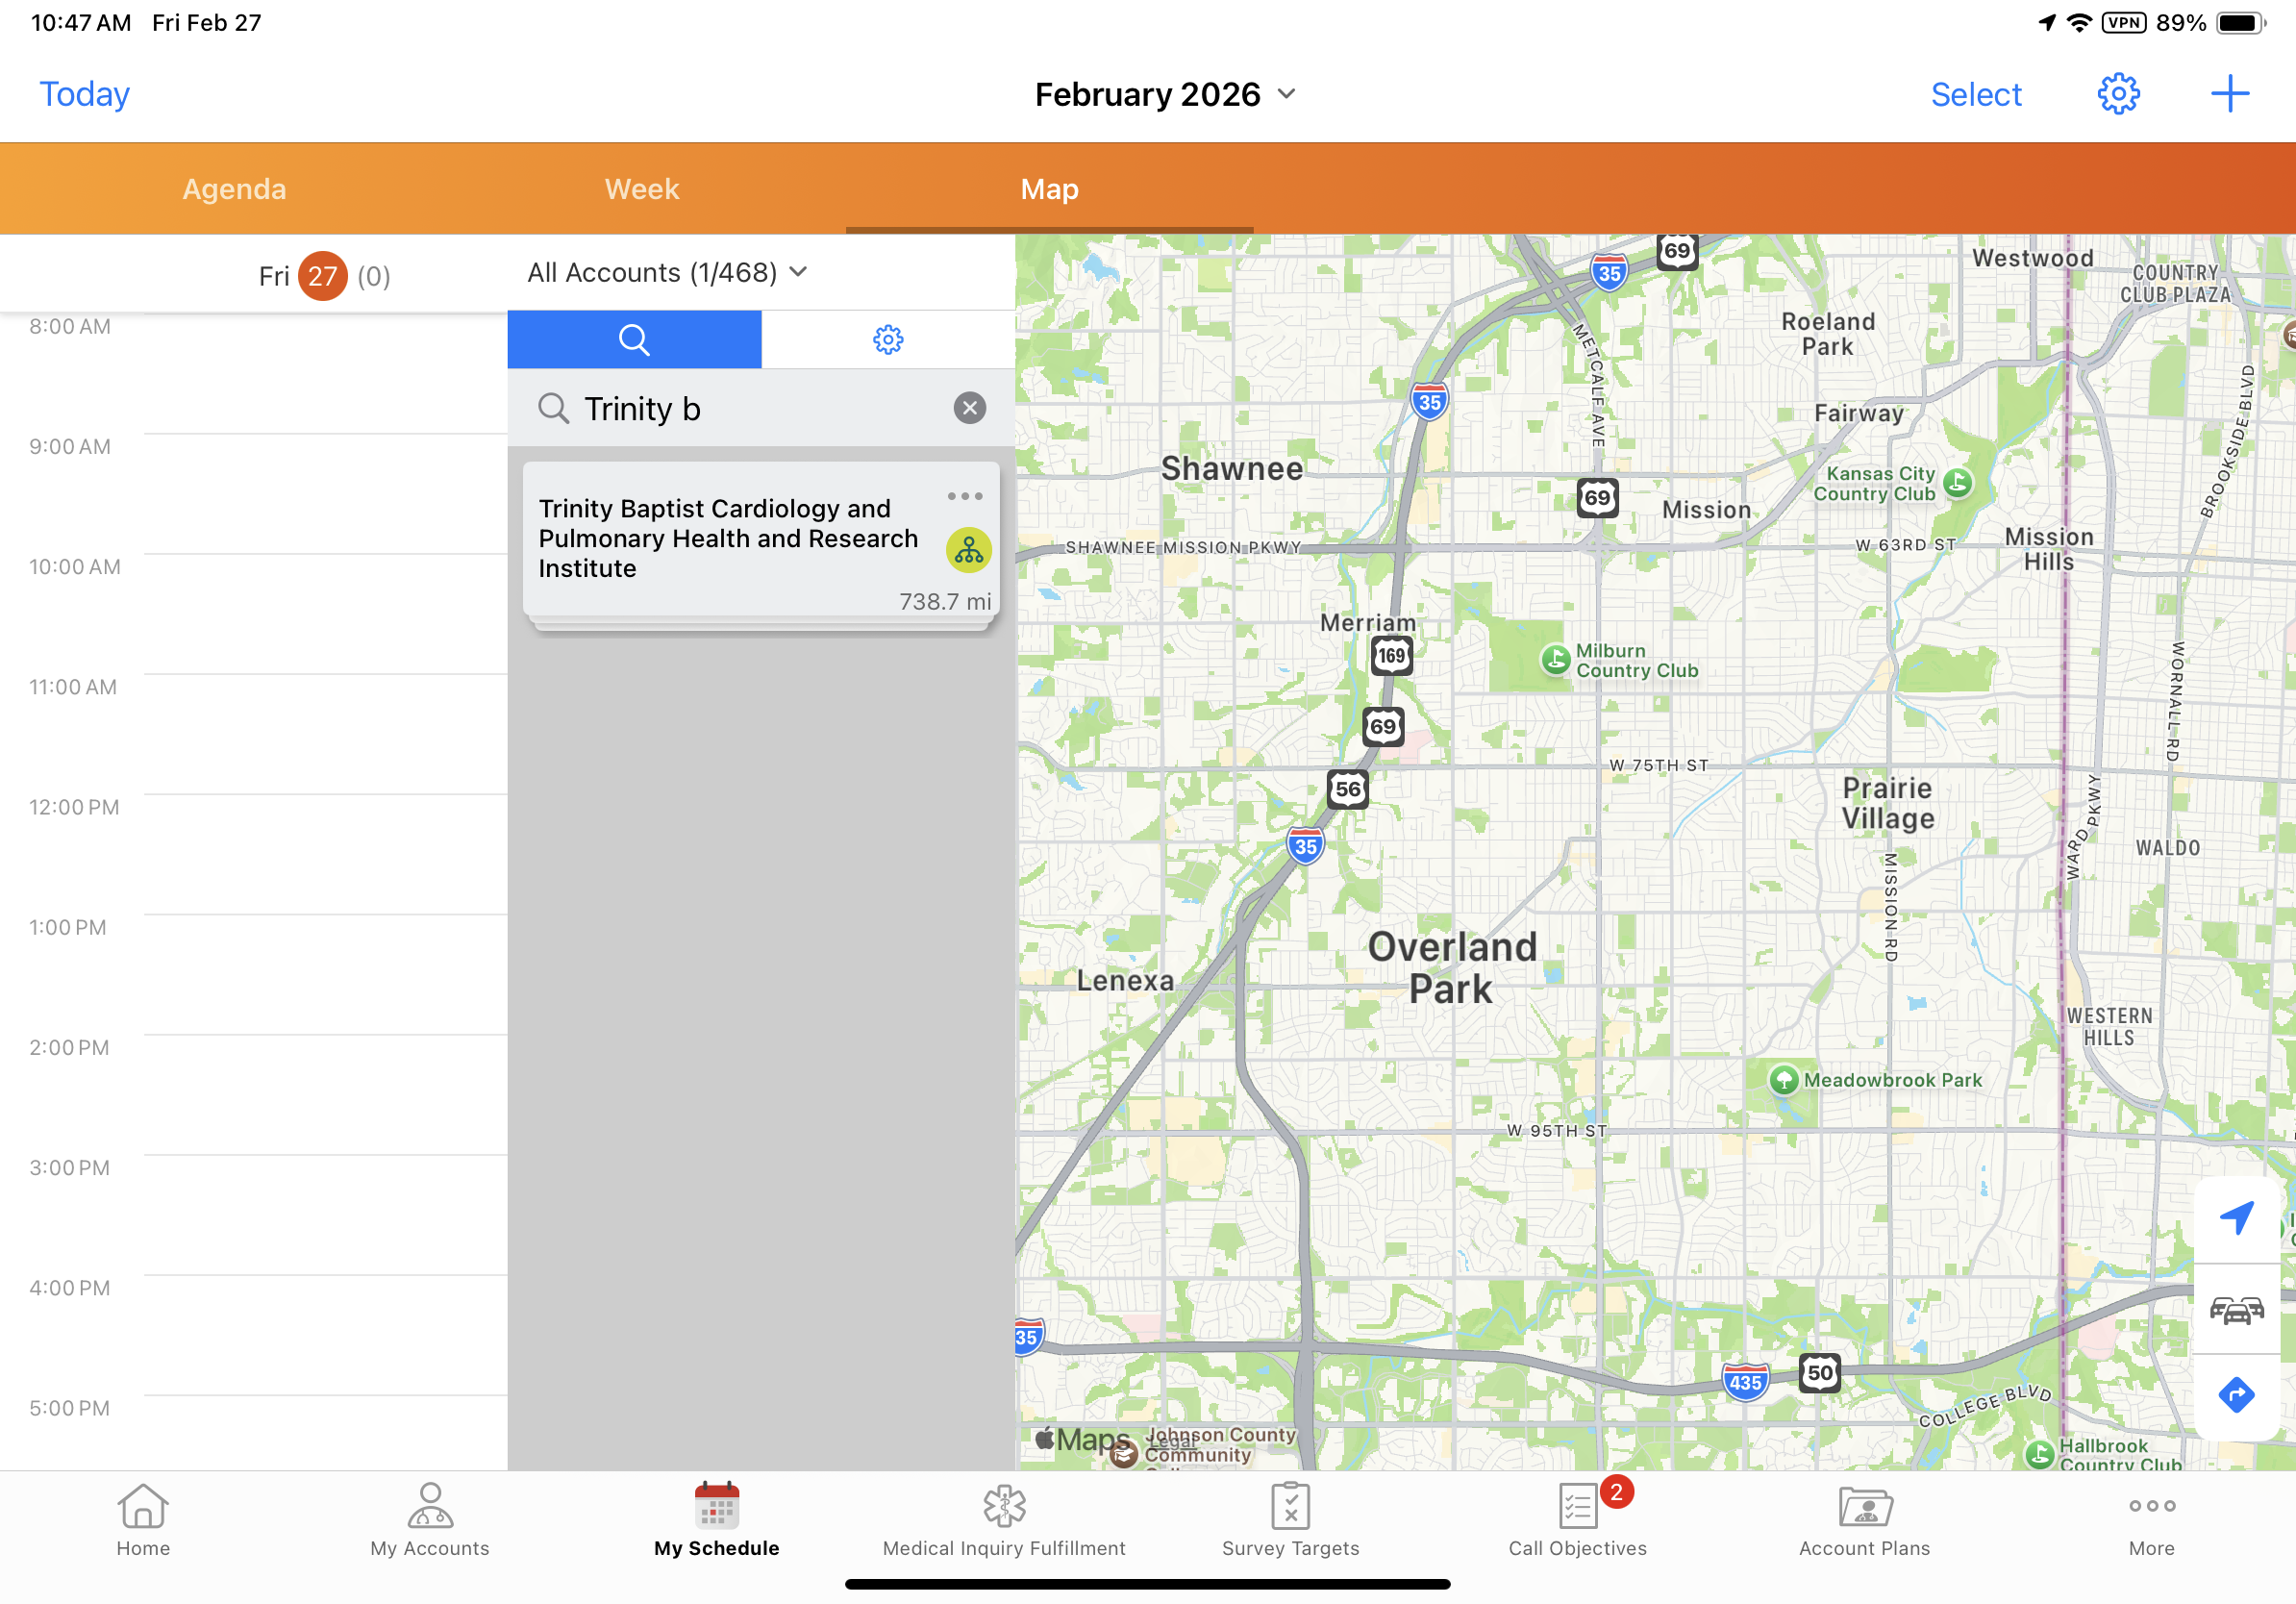Open Call Objectives from bottom bar

click(1577, 1520)
